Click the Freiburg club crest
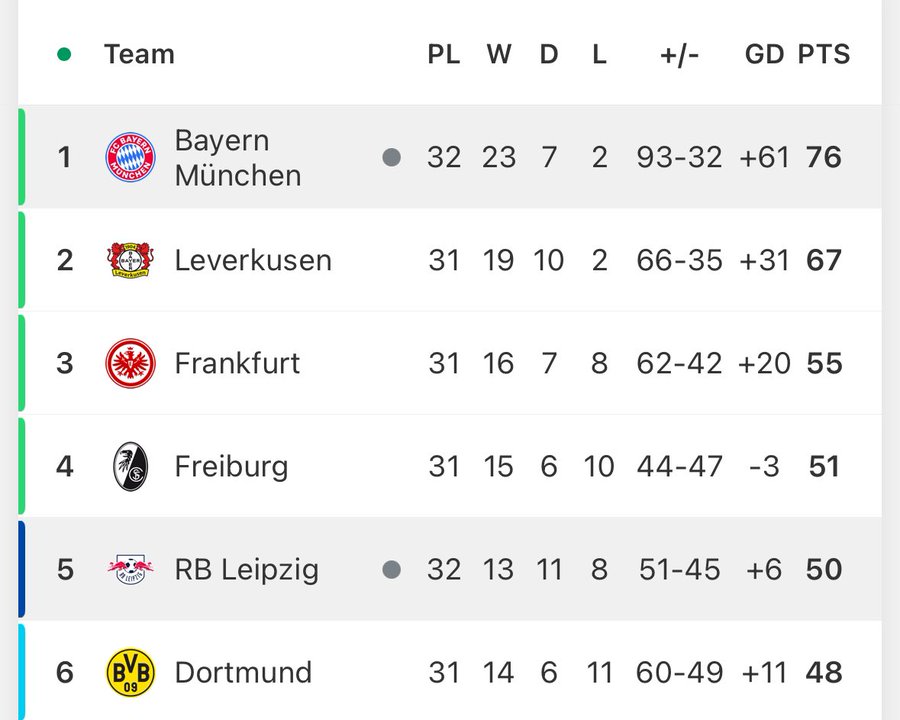Screen dimensions: 900x720 pyautogui.click(x=131, y=466)
